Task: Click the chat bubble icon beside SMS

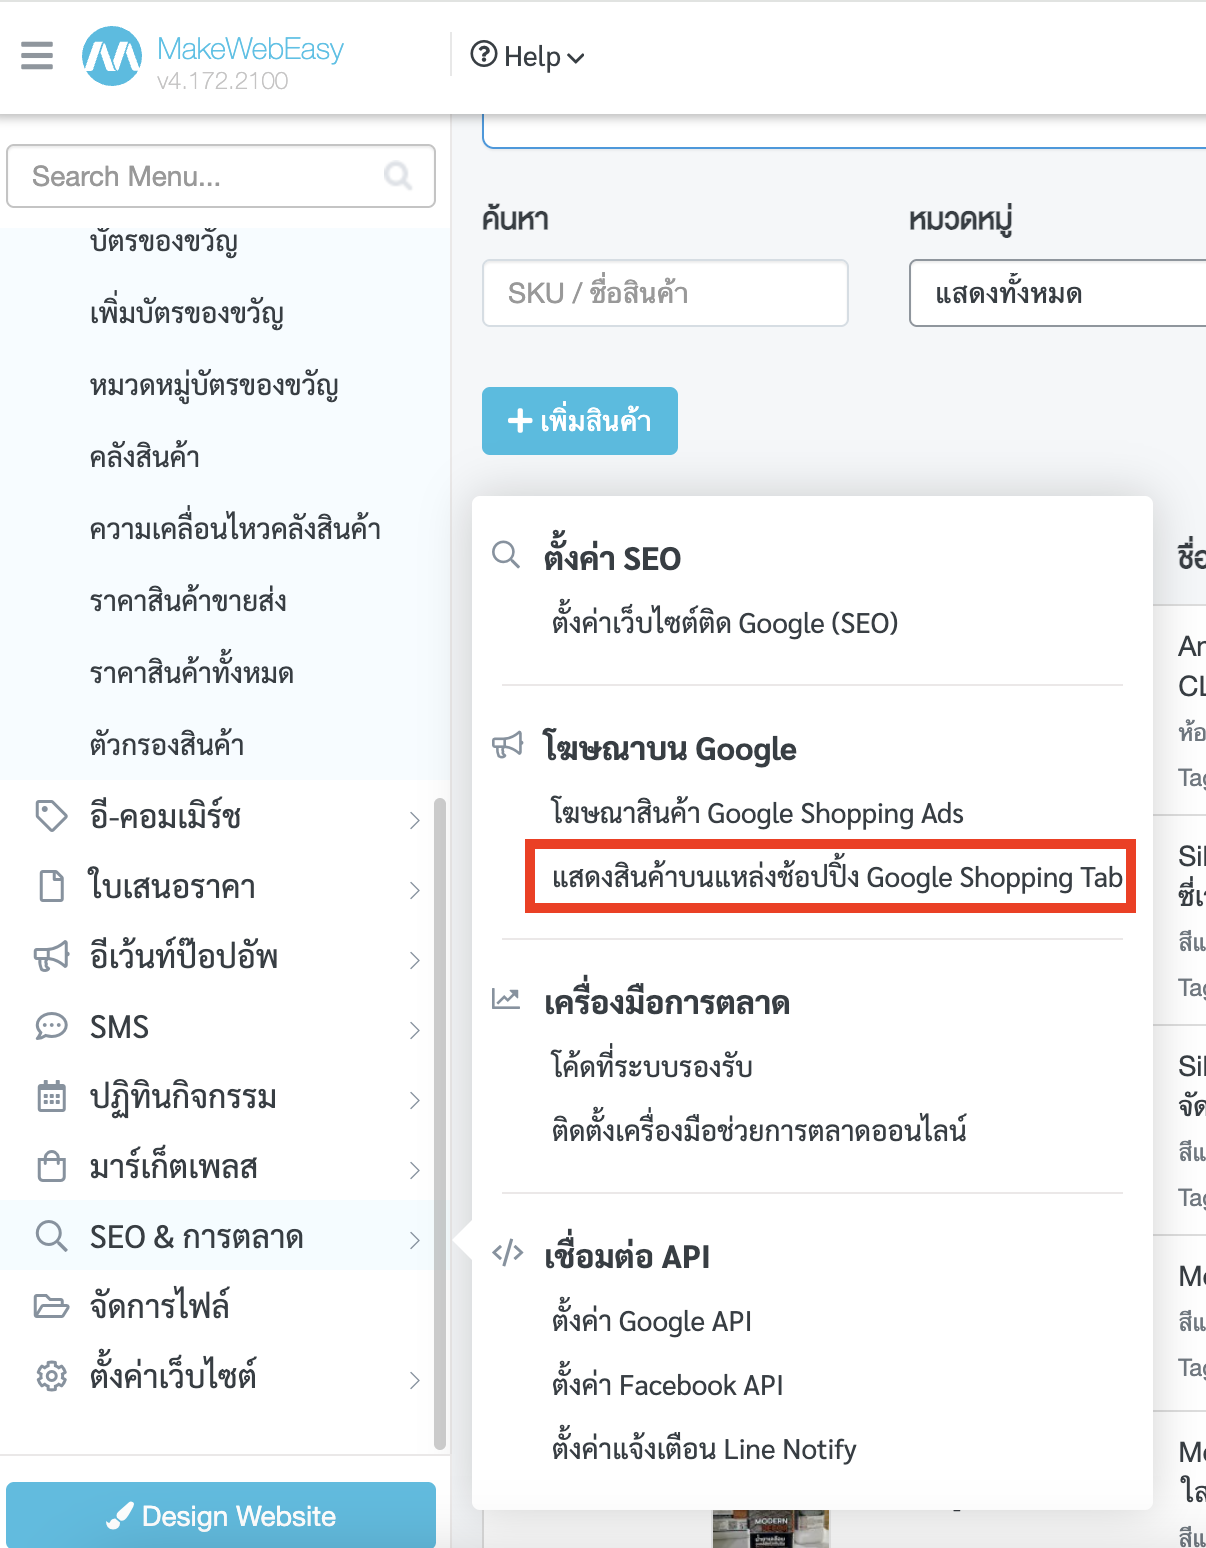Action: pyautogui.click(x=51, y=1026)
